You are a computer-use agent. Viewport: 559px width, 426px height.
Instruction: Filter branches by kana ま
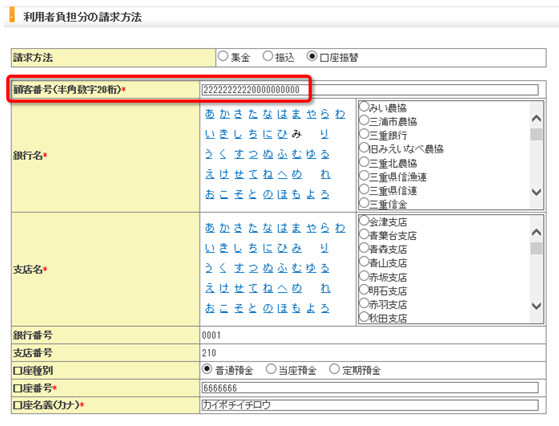pos(296,227)
